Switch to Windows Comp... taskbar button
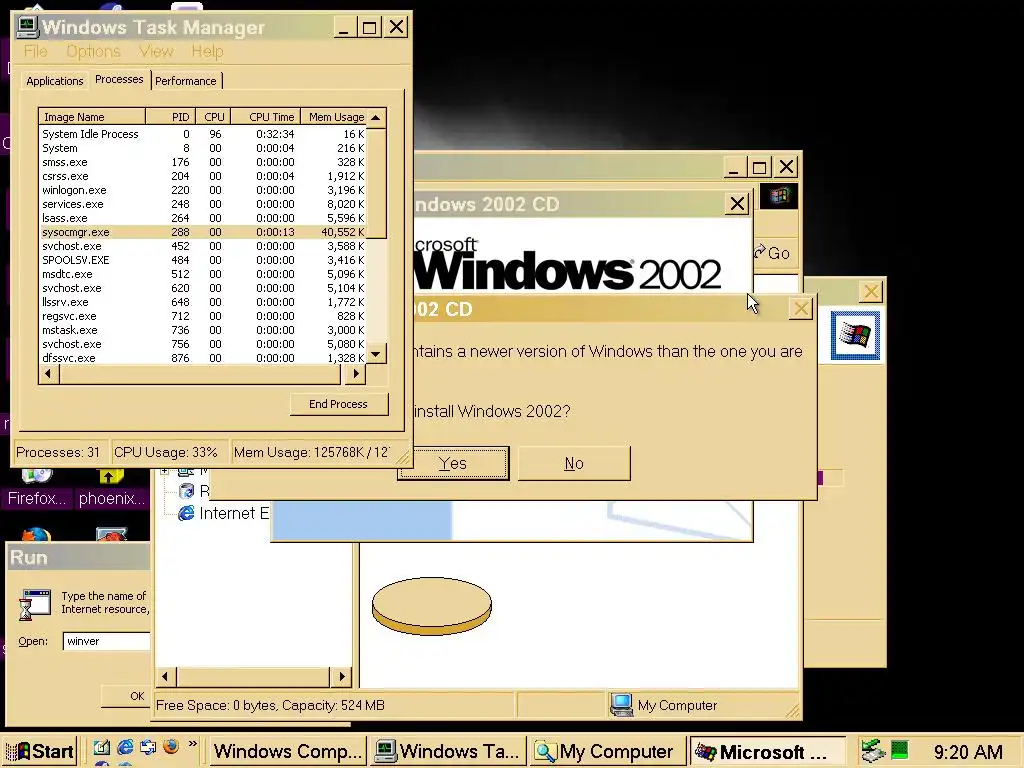This screenshot has height=768, width=1024. pos(287,751)
